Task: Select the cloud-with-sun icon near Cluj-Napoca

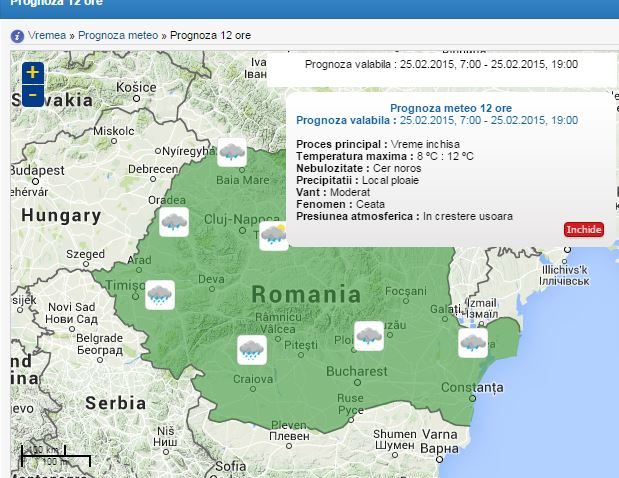Action: click(273, 236)
